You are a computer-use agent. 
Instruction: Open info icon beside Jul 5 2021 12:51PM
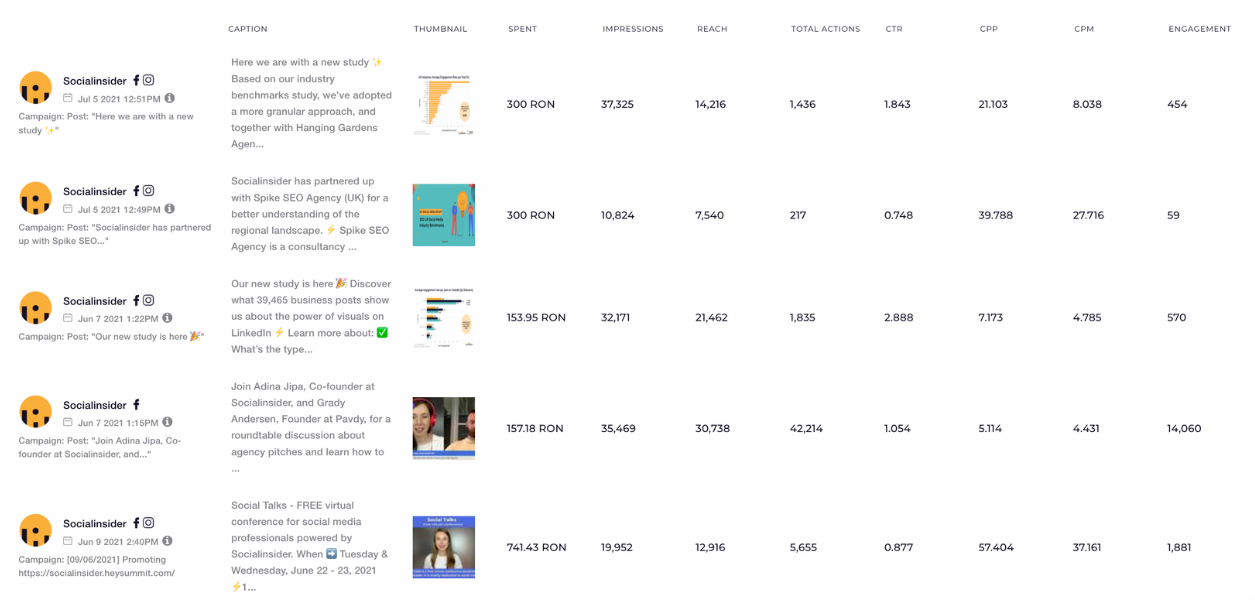click(x=170, y=98)
